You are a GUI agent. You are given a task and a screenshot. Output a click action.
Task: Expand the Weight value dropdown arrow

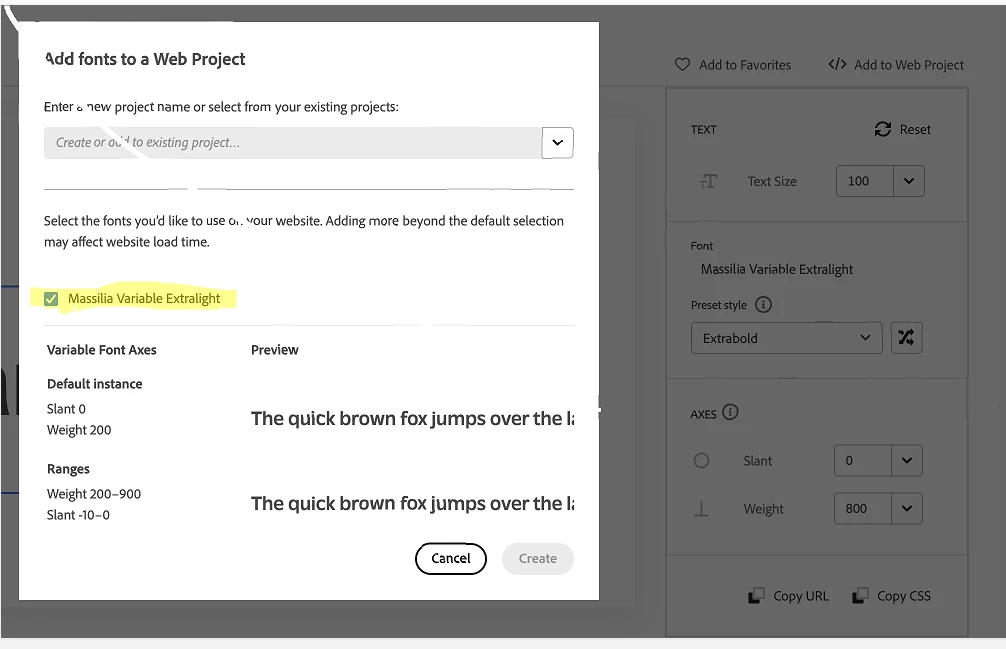tap(907, 509)
